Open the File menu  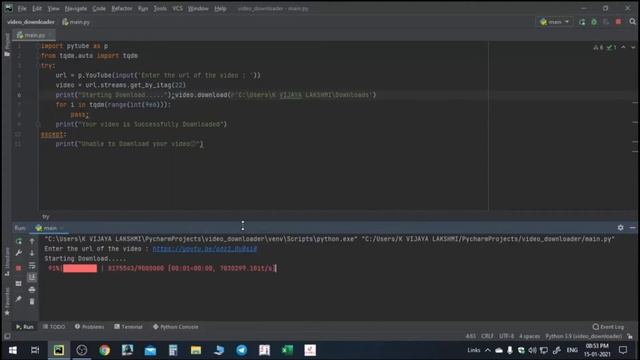(22, 8)
